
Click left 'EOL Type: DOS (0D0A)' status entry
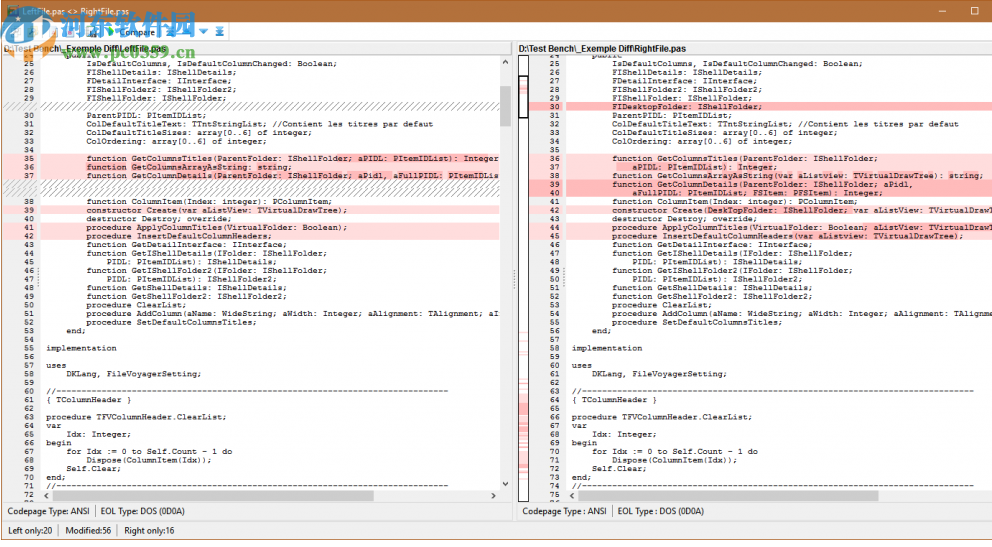coord(142,511)
